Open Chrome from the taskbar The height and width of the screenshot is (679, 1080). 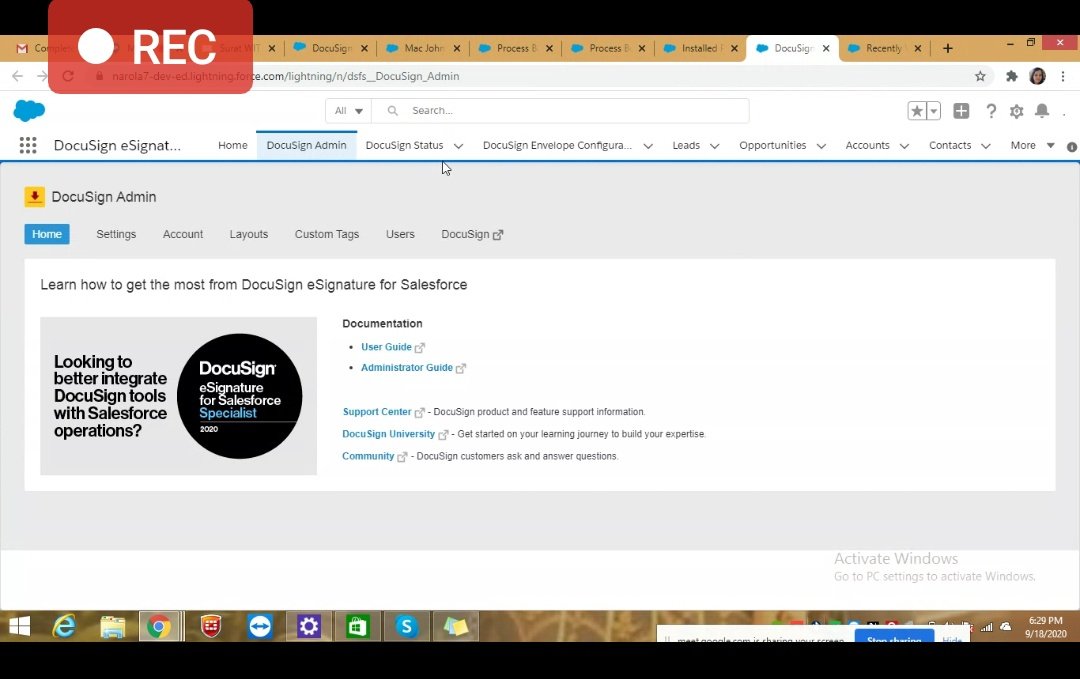(159, 626)
